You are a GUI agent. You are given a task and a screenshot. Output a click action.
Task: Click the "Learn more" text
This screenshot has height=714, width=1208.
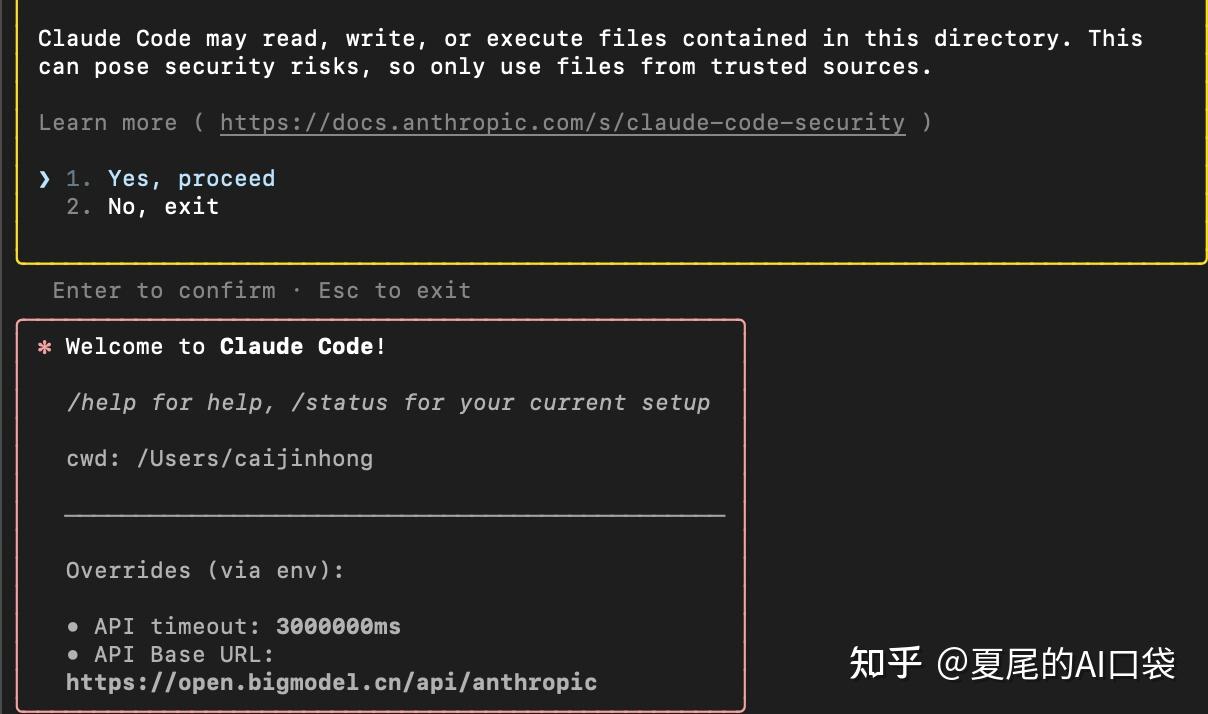[x=107, y=123]
